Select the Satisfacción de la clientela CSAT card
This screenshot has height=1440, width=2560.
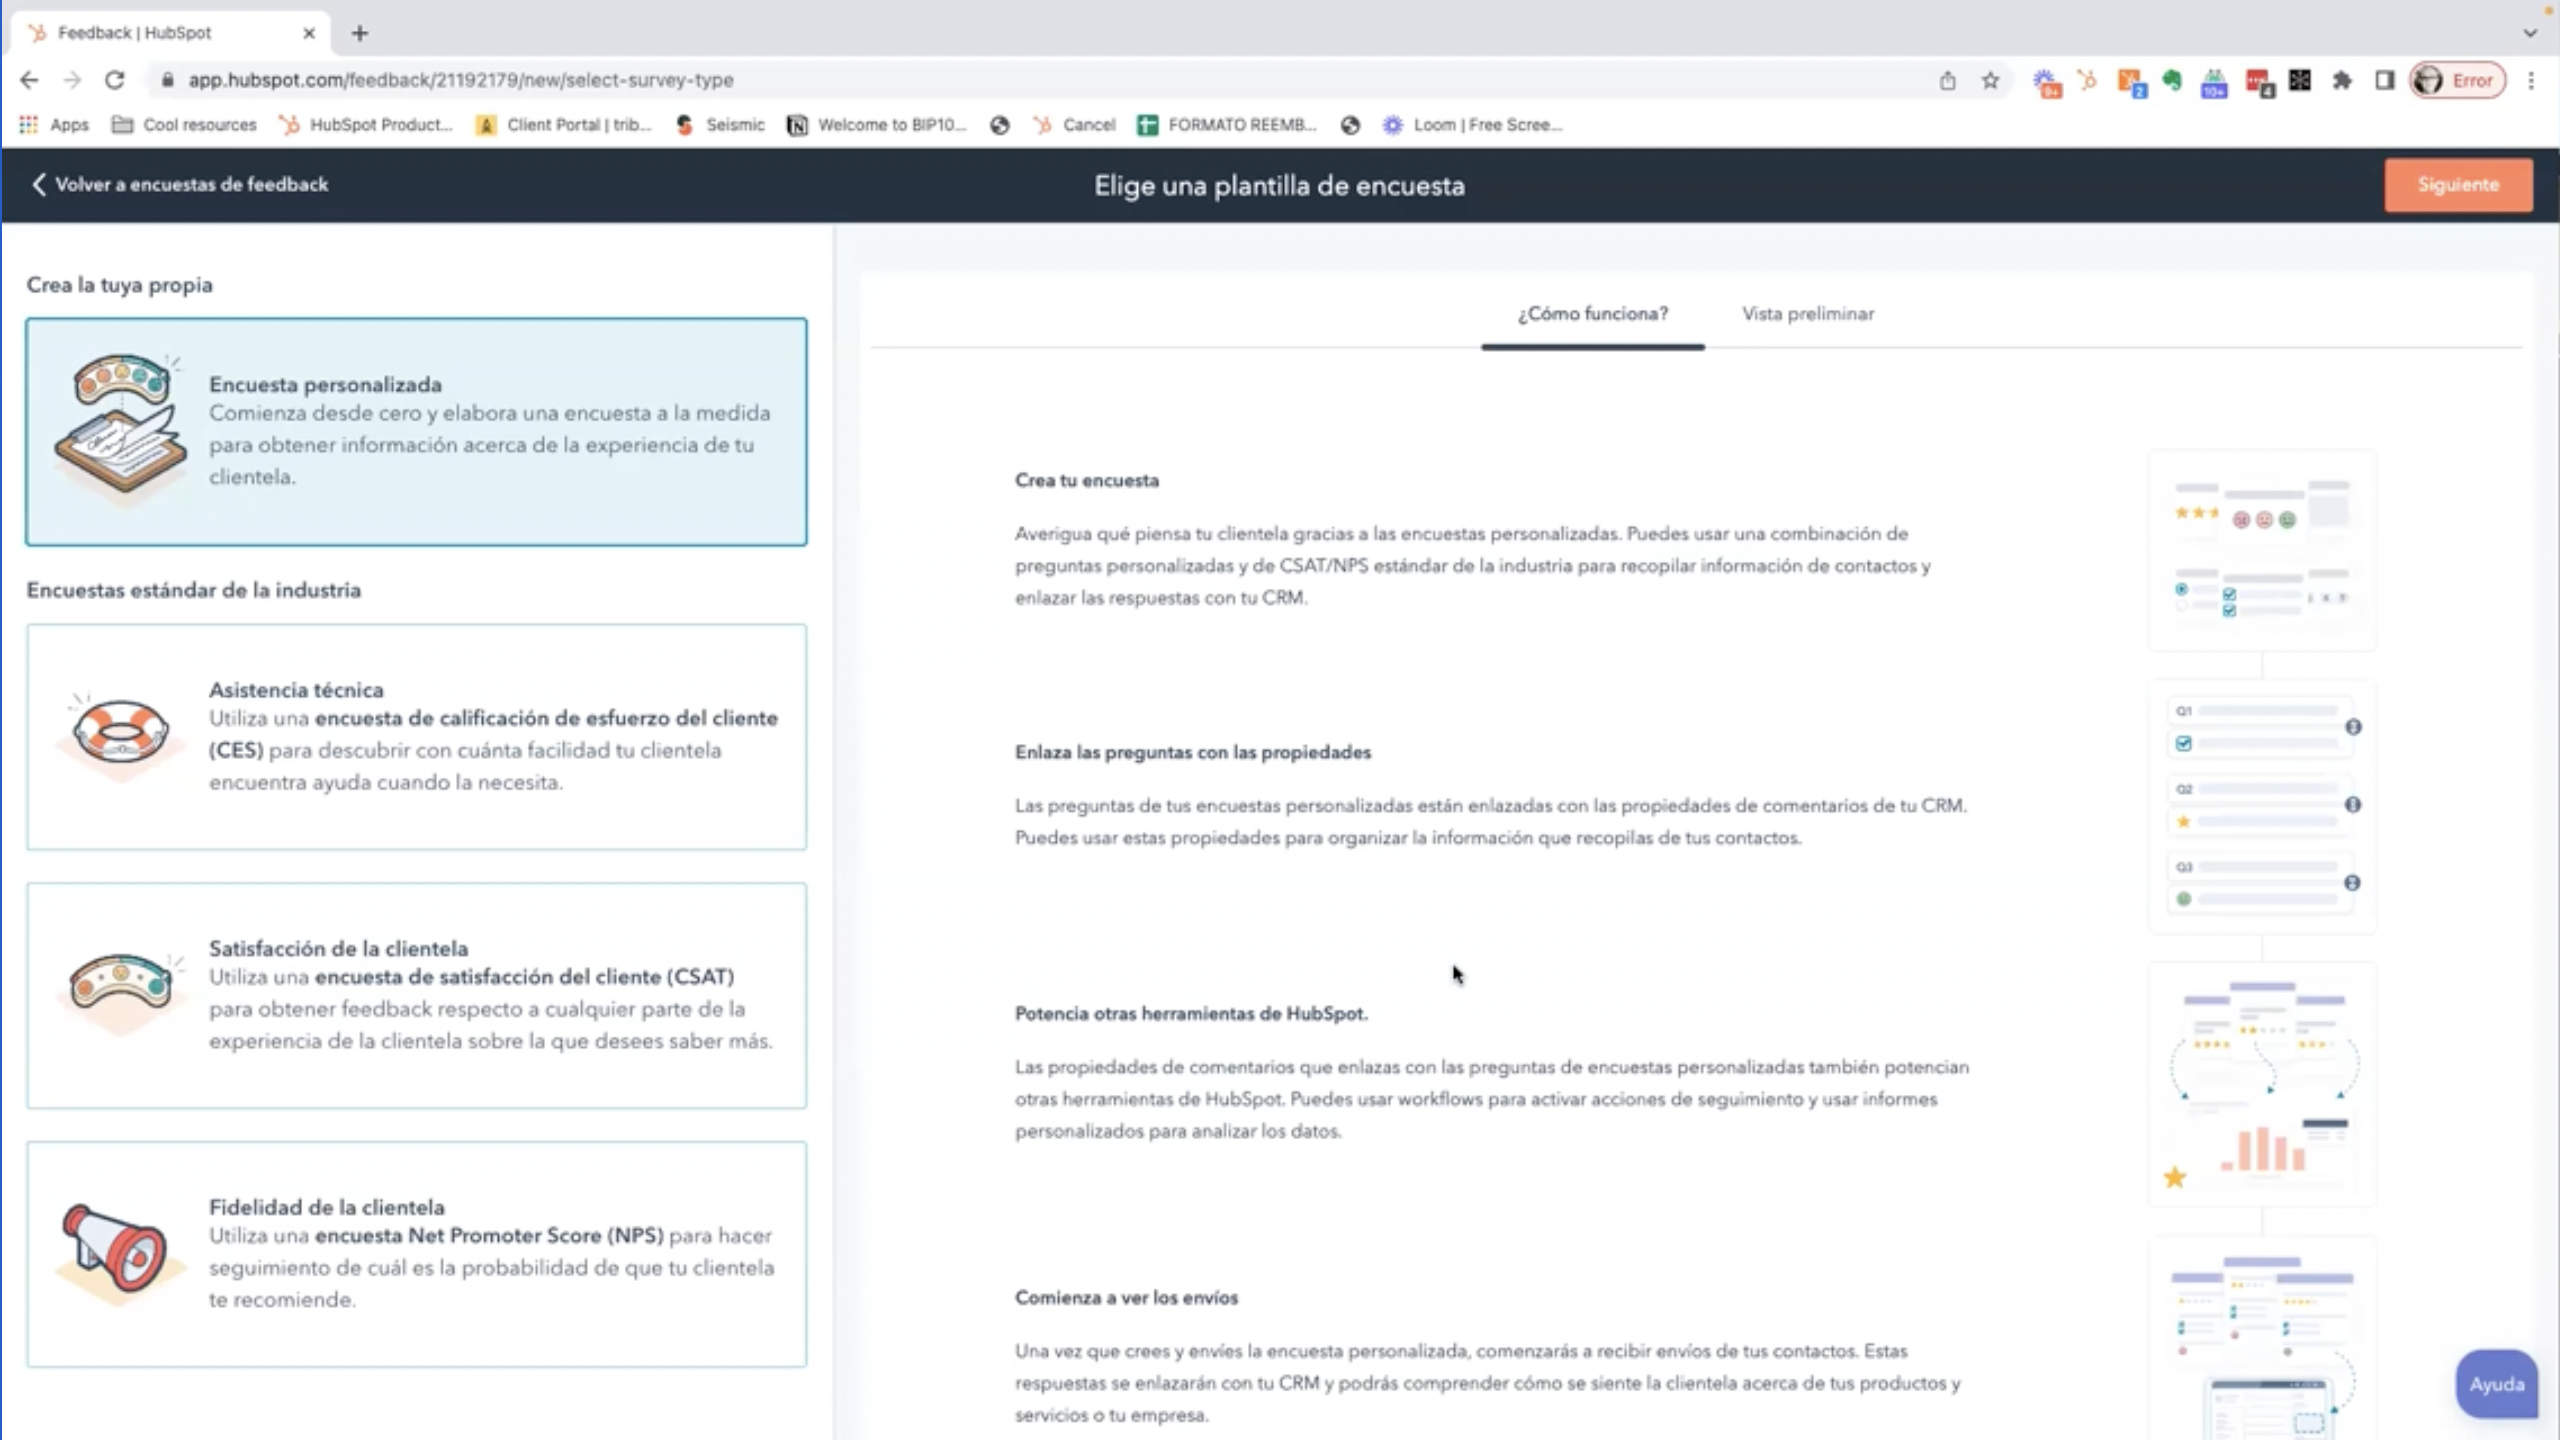[x=416, y=995]
